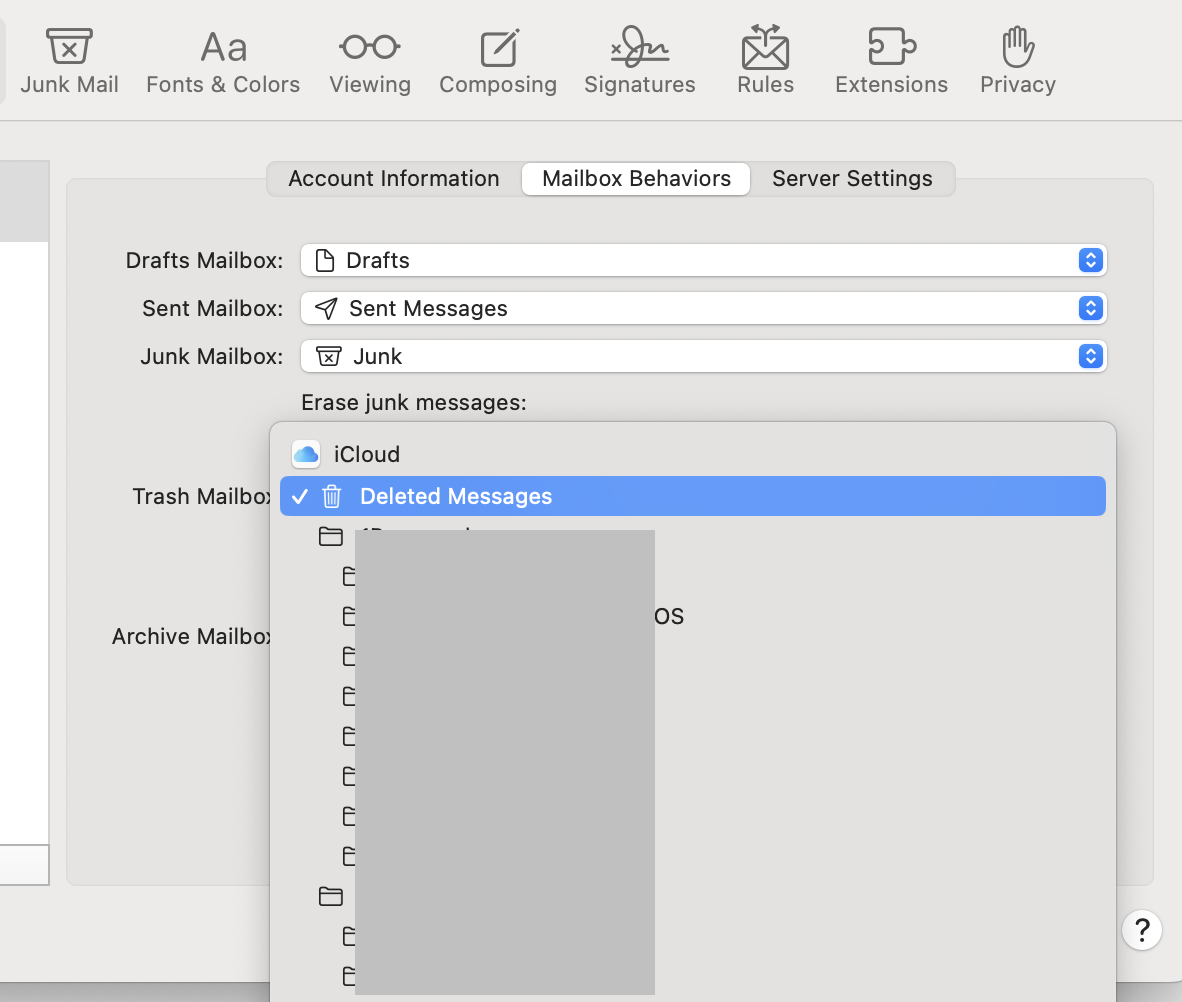This screenshot has width=1182, height=1002.
Task: Open Fonts & Colors preferences
Action: pyautogui.click(x=223, y=62)
